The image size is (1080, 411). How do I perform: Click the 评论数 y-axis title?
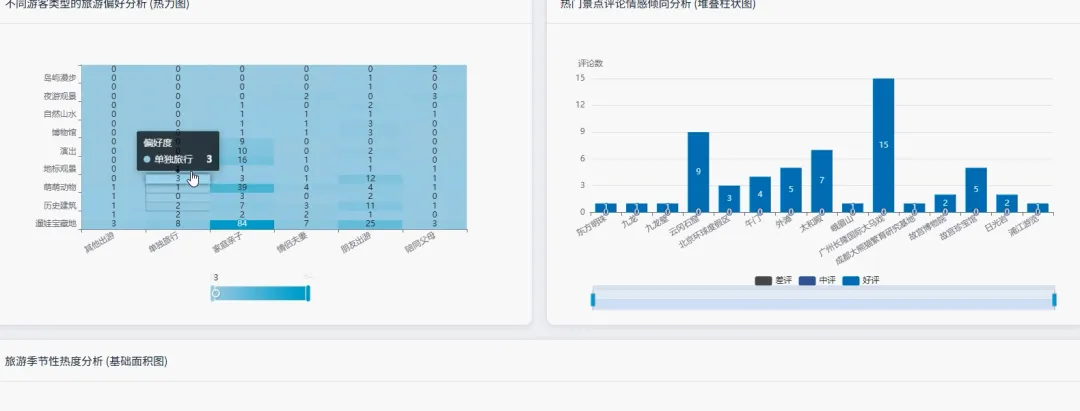tap(590, 63)
